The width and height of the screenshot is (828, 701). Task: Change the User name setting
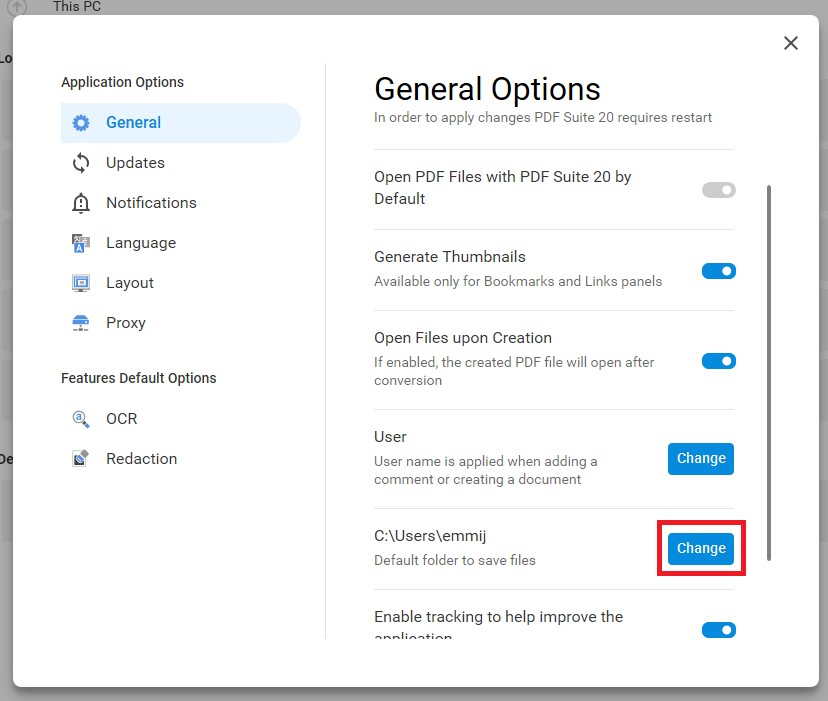click(701, 459)
